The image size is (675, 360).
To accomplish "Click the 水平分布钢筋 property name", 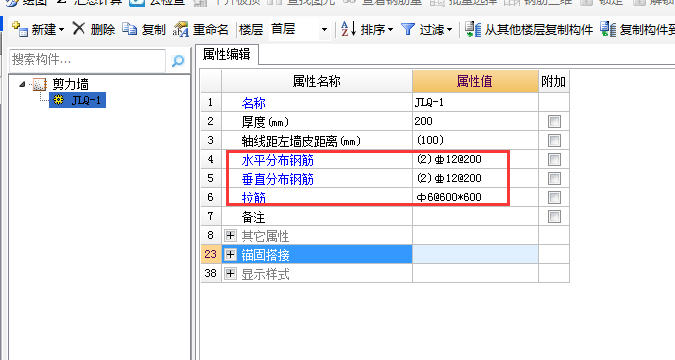I will (278, 160).
